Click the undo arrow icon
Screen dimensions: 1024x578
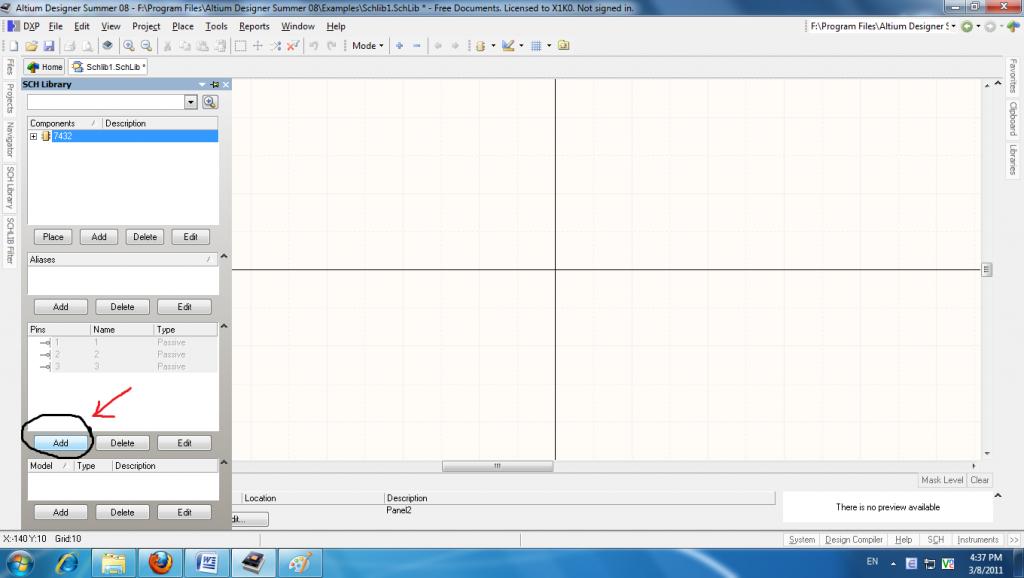314,46
